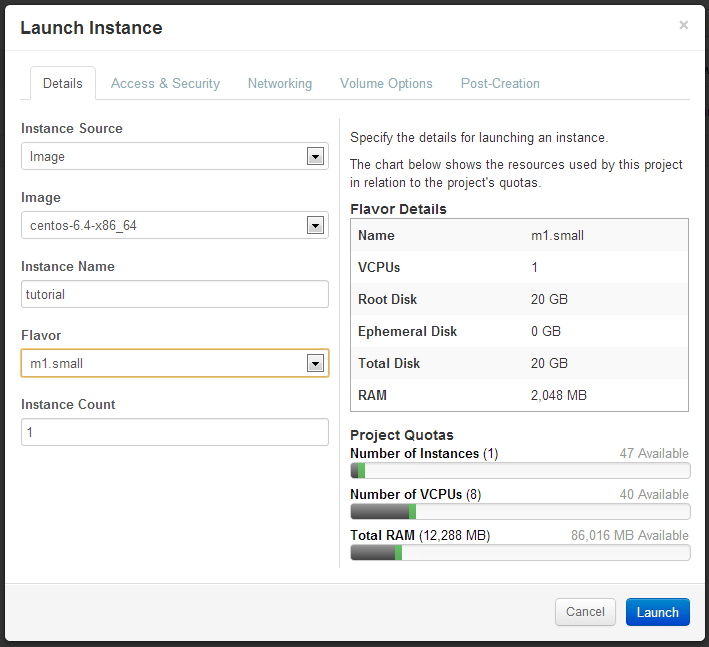Click the Total RAM (12,288 MB) label

pyautogui.click(x=420, y=535)
